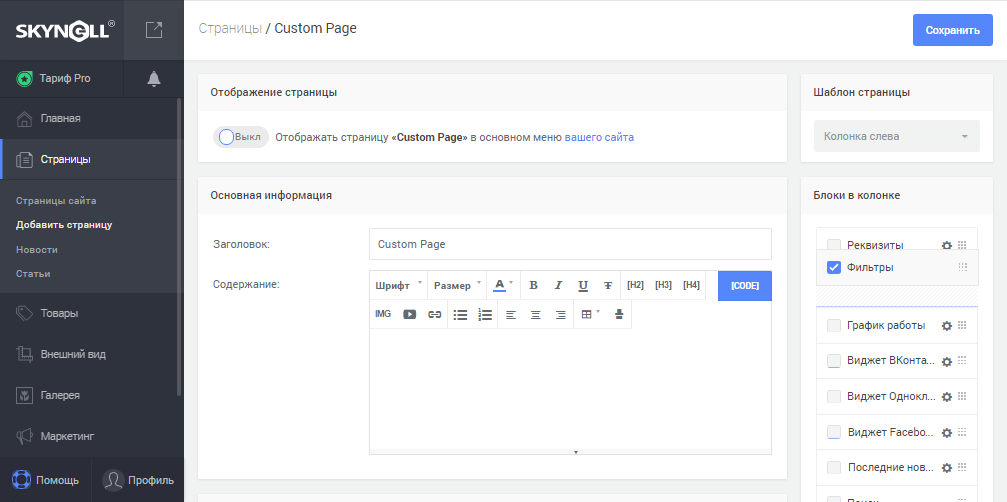Create a bulleted list
Image resolution: width=1007 pixels, height=502 pixels.
460,314
